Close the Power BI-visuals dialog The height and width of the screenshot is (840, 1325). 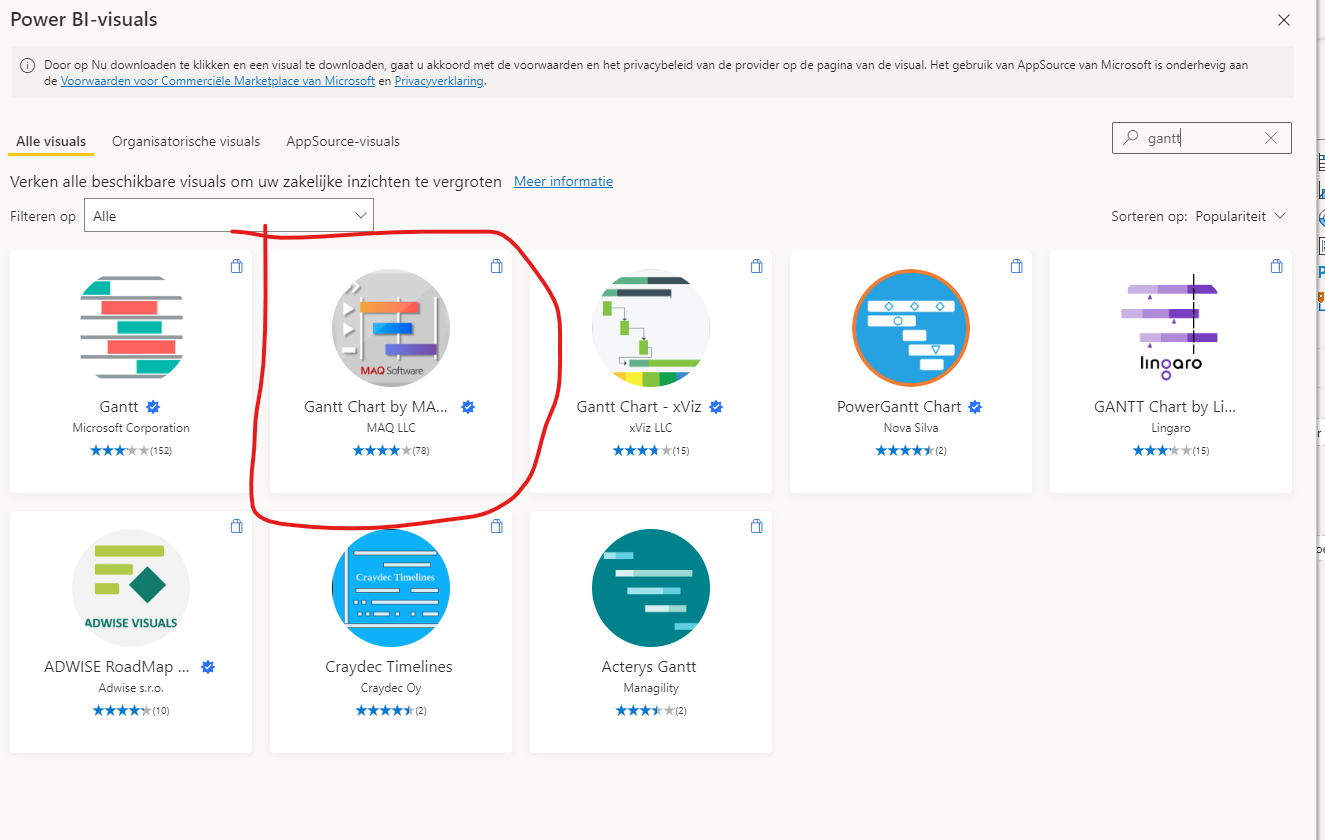[x=1284, y=20]
